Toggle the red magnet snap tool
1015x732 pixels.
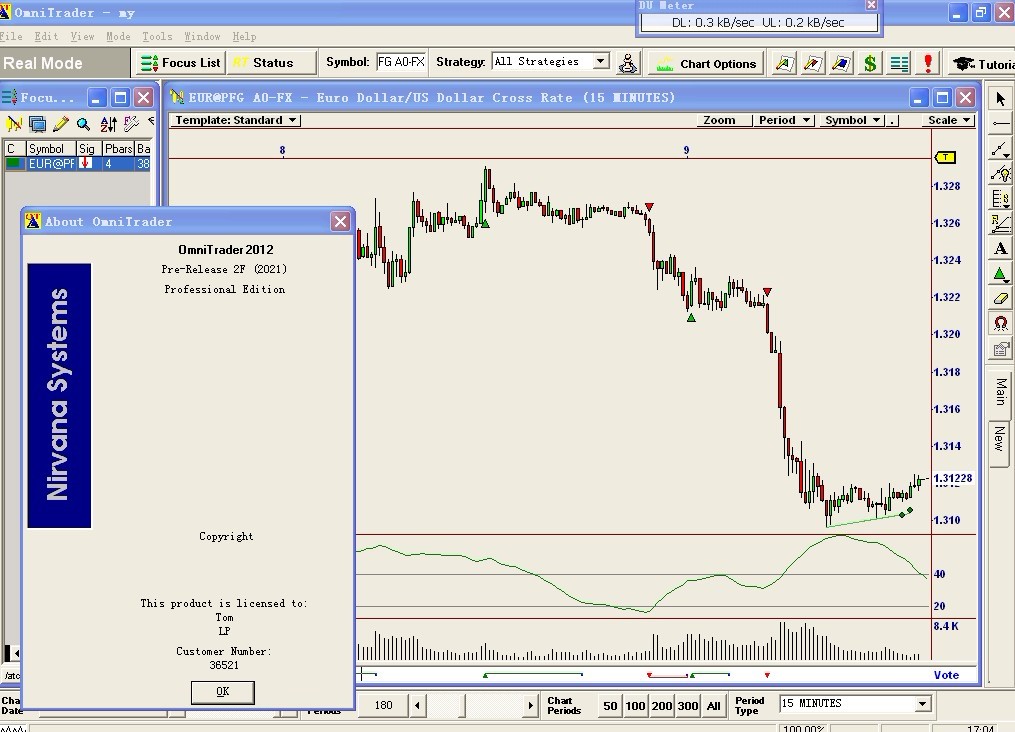click(x=1001, y=323)
